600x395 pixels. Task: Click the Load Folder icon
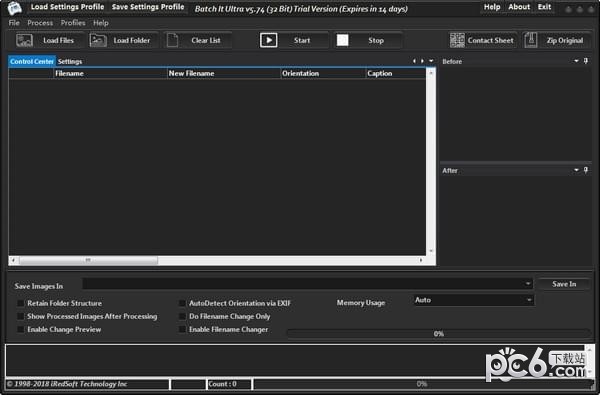tap(98, 40)
